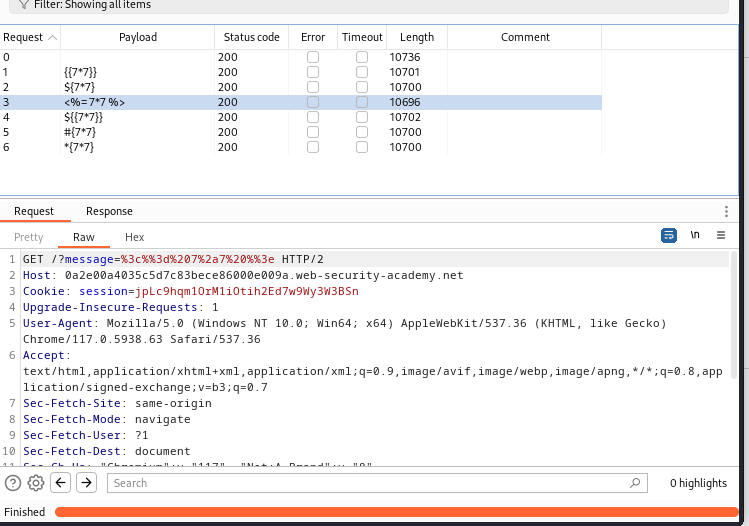The height and width of the screenshot is (526, 749).
Task: Click the User-Agent header line
Action: [x=344, y=331]
